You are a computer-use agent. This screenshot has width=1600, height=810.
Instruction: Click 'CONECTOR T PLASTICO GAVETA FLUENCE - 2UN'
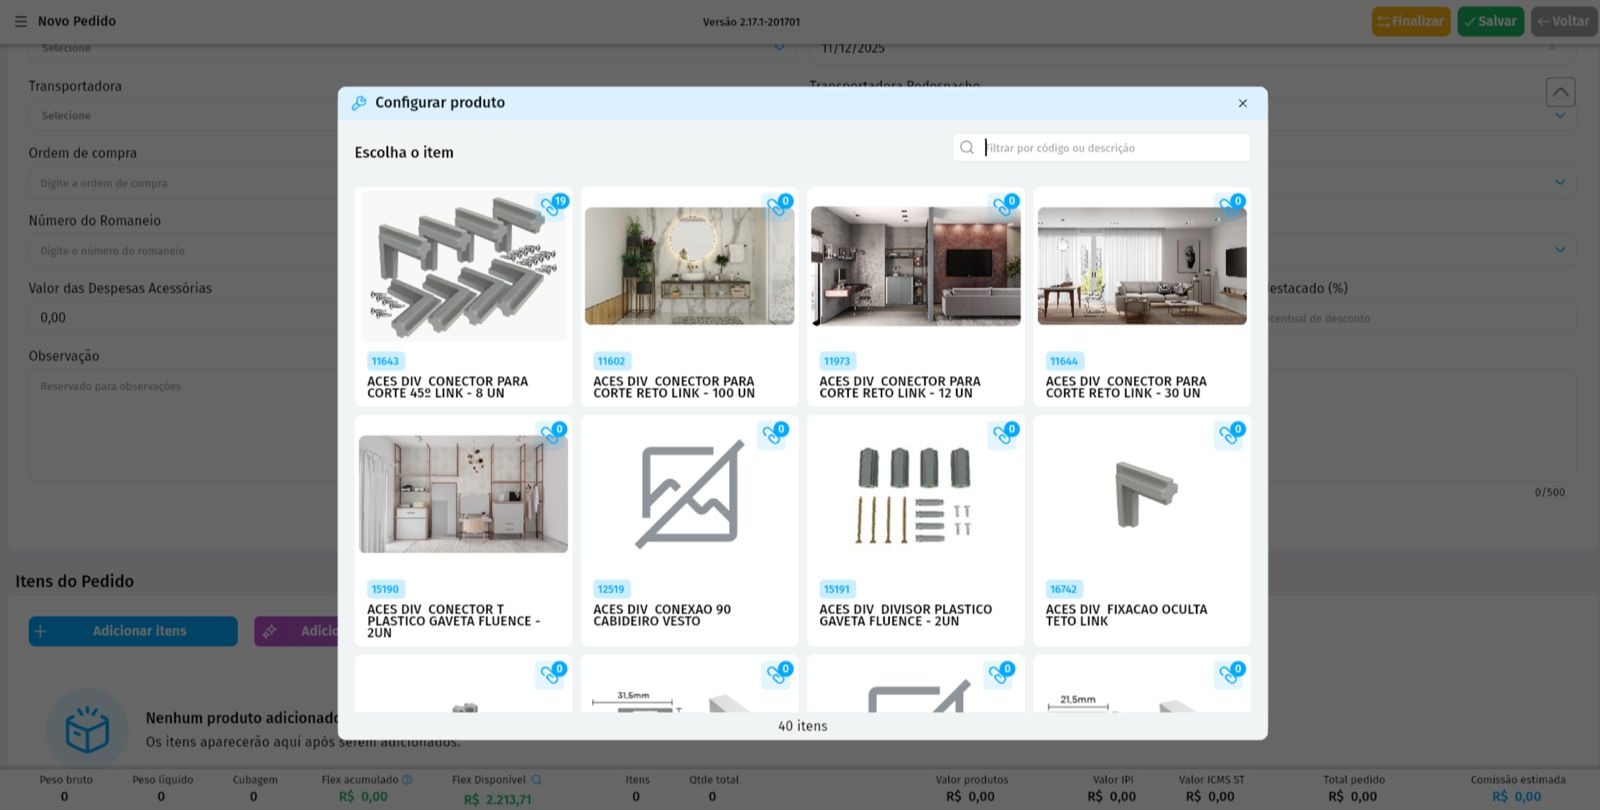453,621
